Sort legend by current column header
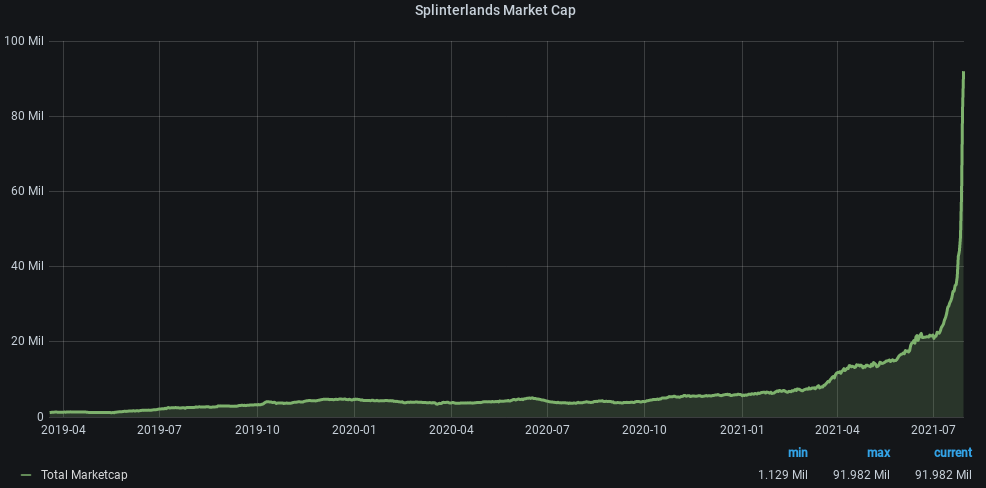The width and height of the screenshot is (986, 488). [x=953, y=453]
